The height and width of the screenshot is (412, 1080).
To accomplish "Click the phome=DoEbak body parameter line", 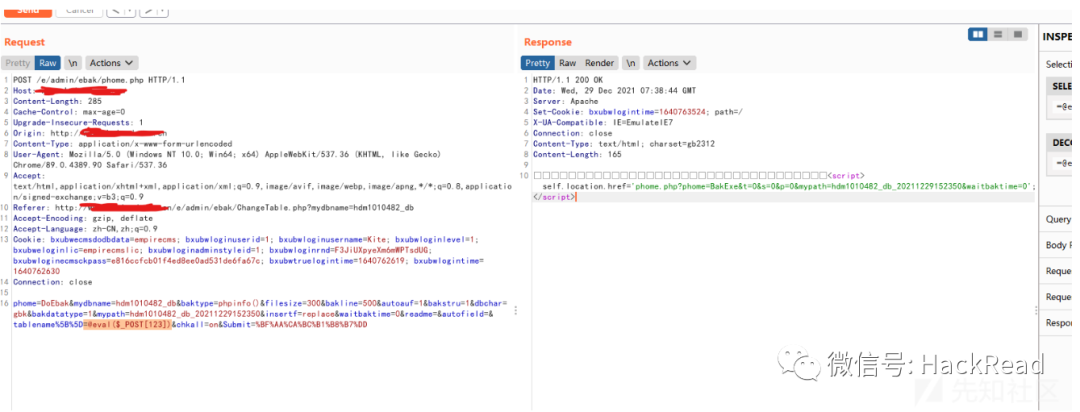I will [259, 313].
